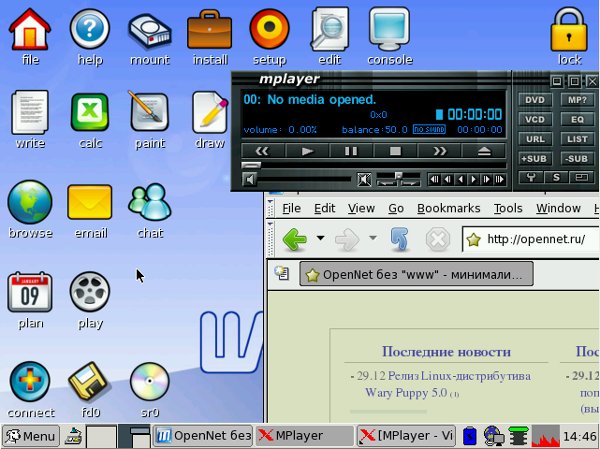Screen dimensions: 600x449
Task: Click the URL button in mplayer
Action: 535,139
